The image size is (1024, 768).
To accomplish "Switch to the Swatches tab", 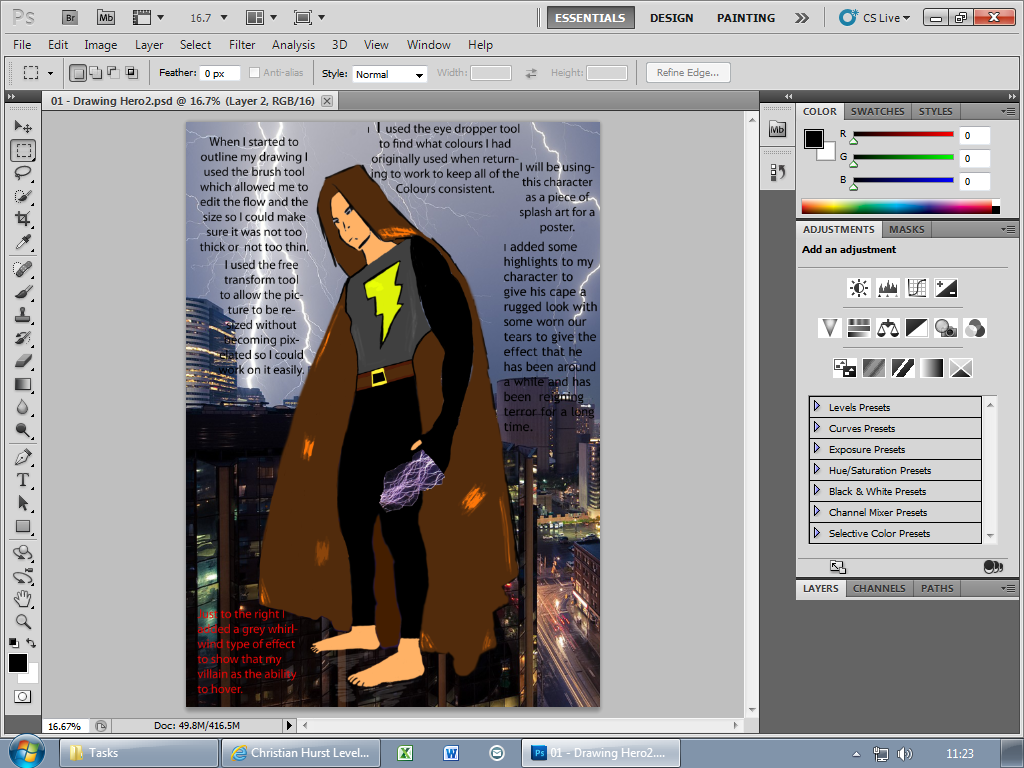I will (x=877, y=111).
